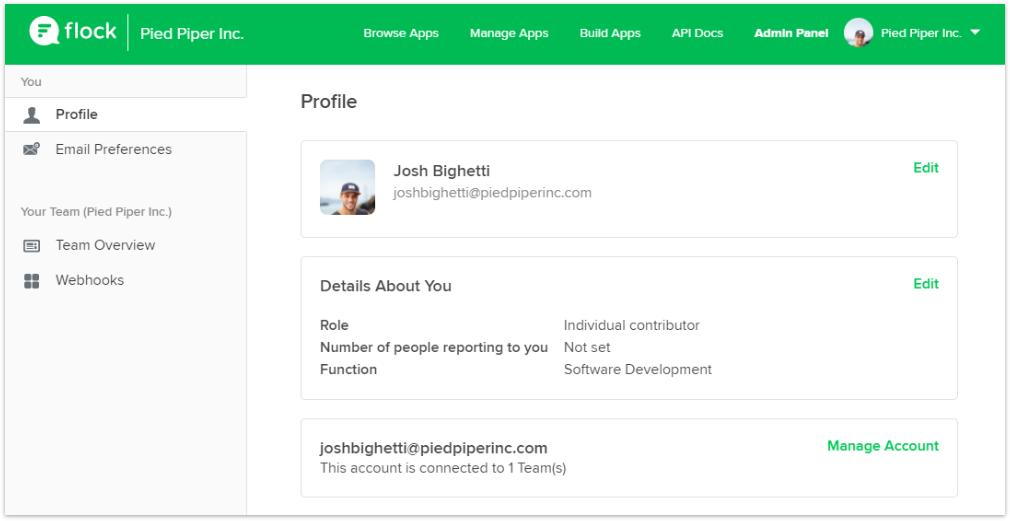The width and height of the screenshot is (1010, 521).
Task: Click the You section header in sidebar
Action: [x=31, y=82]
